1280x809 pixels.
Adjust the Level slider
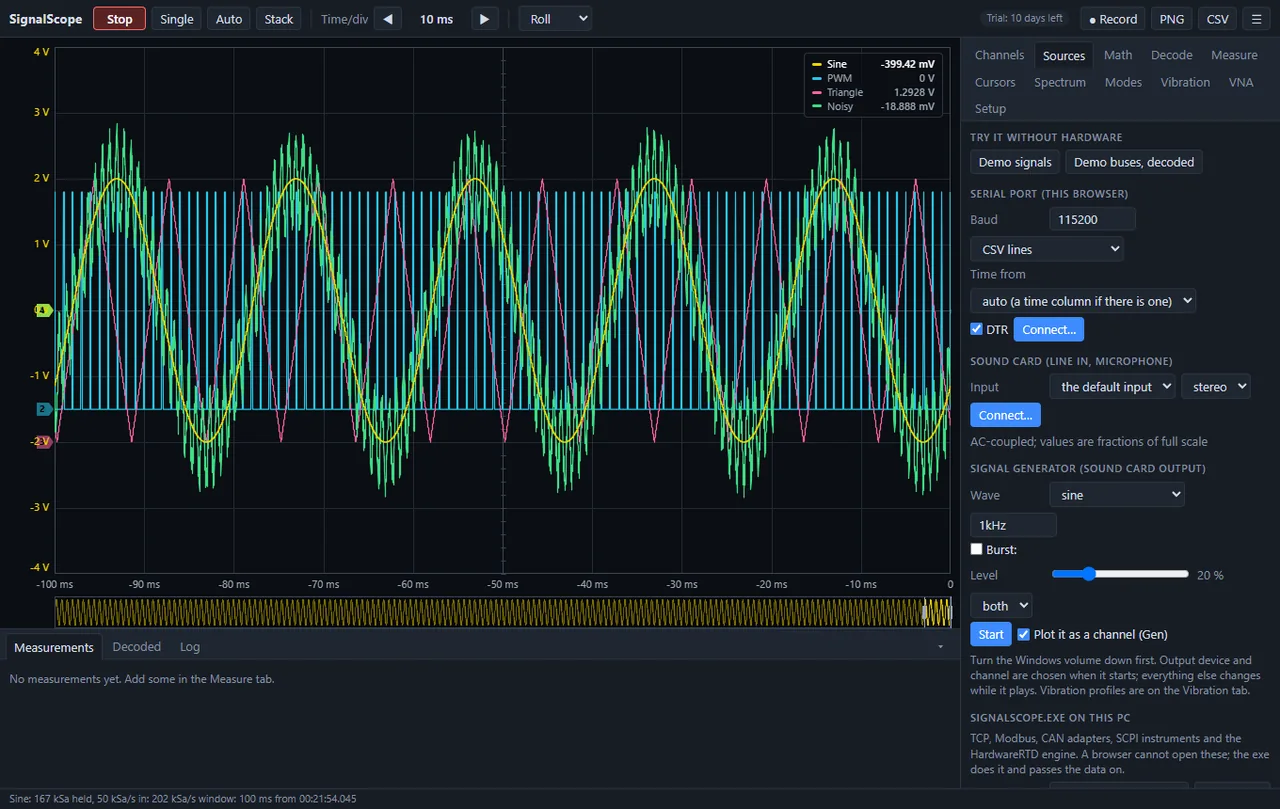1120,574
